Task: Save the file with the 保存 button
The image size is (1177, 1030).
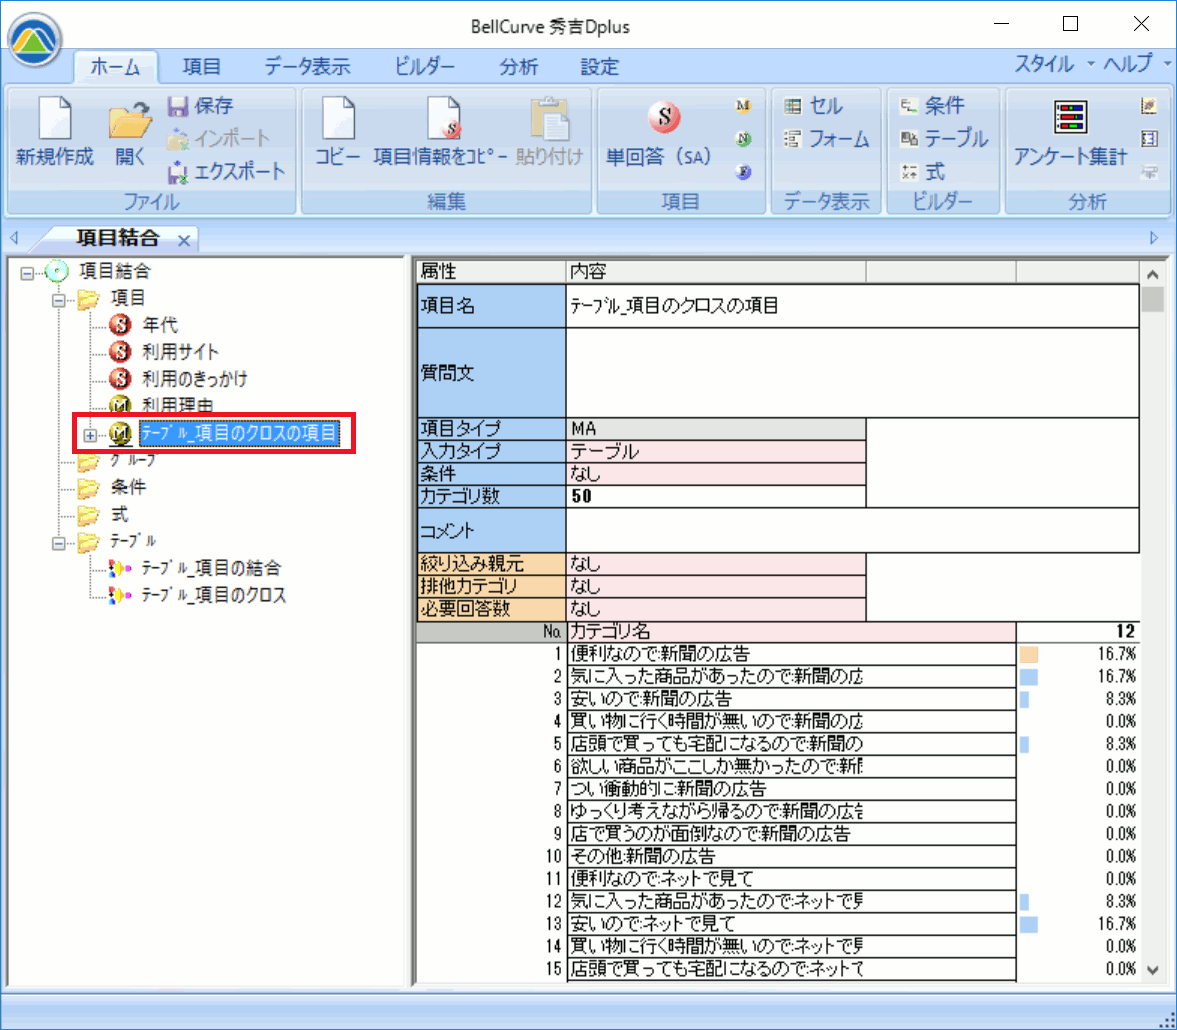Action: point(200,106)
